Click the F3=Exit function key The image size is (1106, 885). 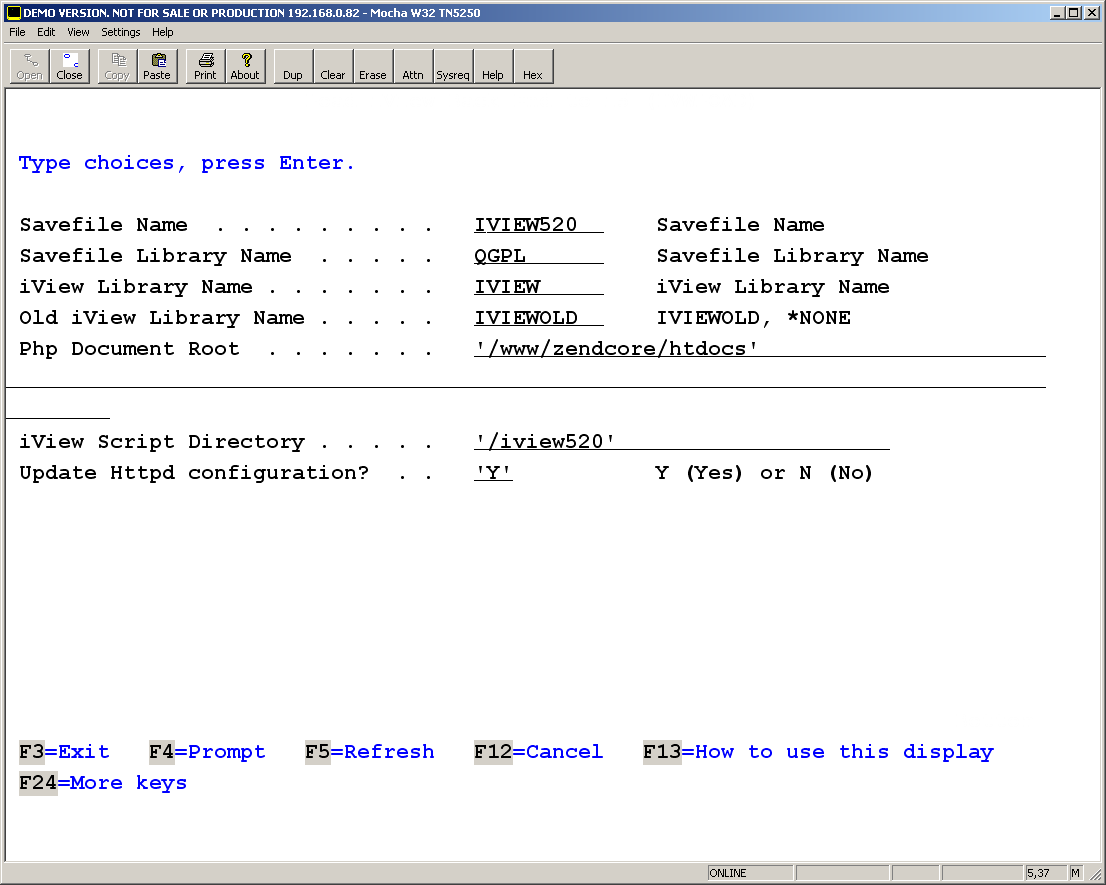(x=64, y=752)
